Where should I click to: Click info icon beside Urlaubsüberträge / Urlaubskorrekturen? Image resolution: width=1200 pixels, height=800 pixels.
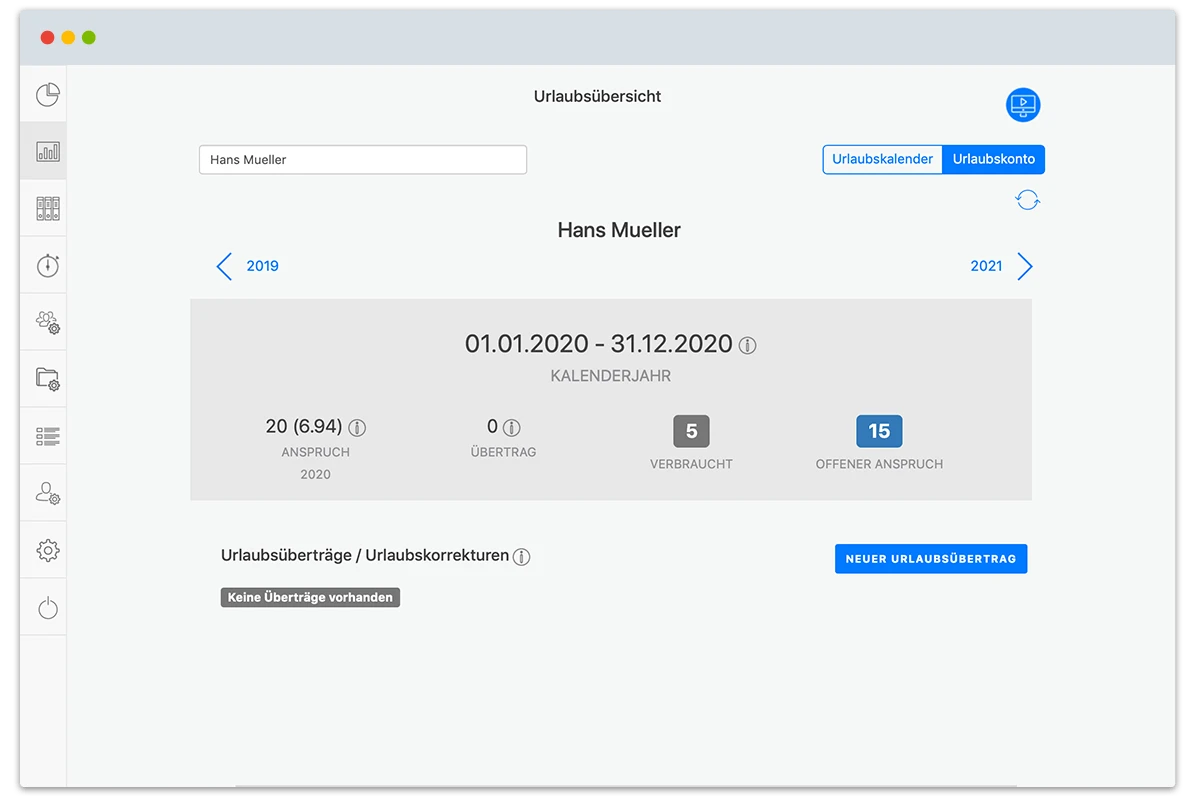[x=521, y=557]
